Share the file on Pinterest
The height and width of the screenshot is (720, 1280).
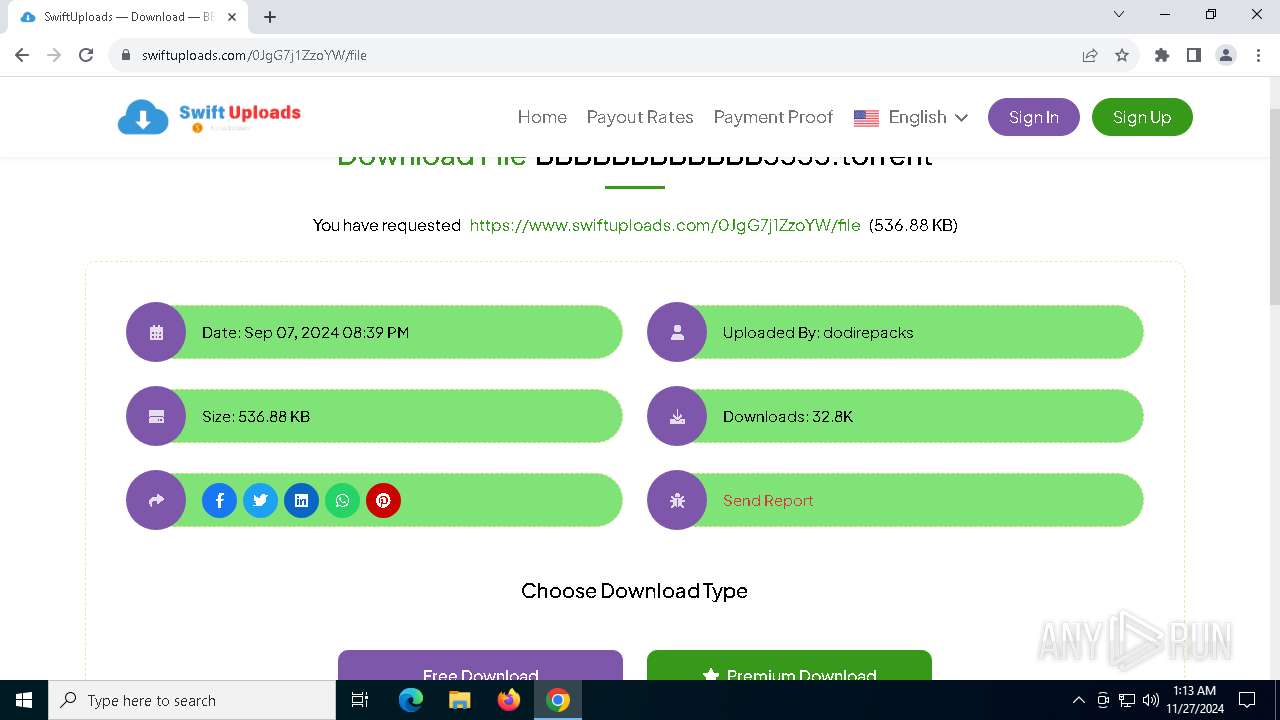(383, 500)
